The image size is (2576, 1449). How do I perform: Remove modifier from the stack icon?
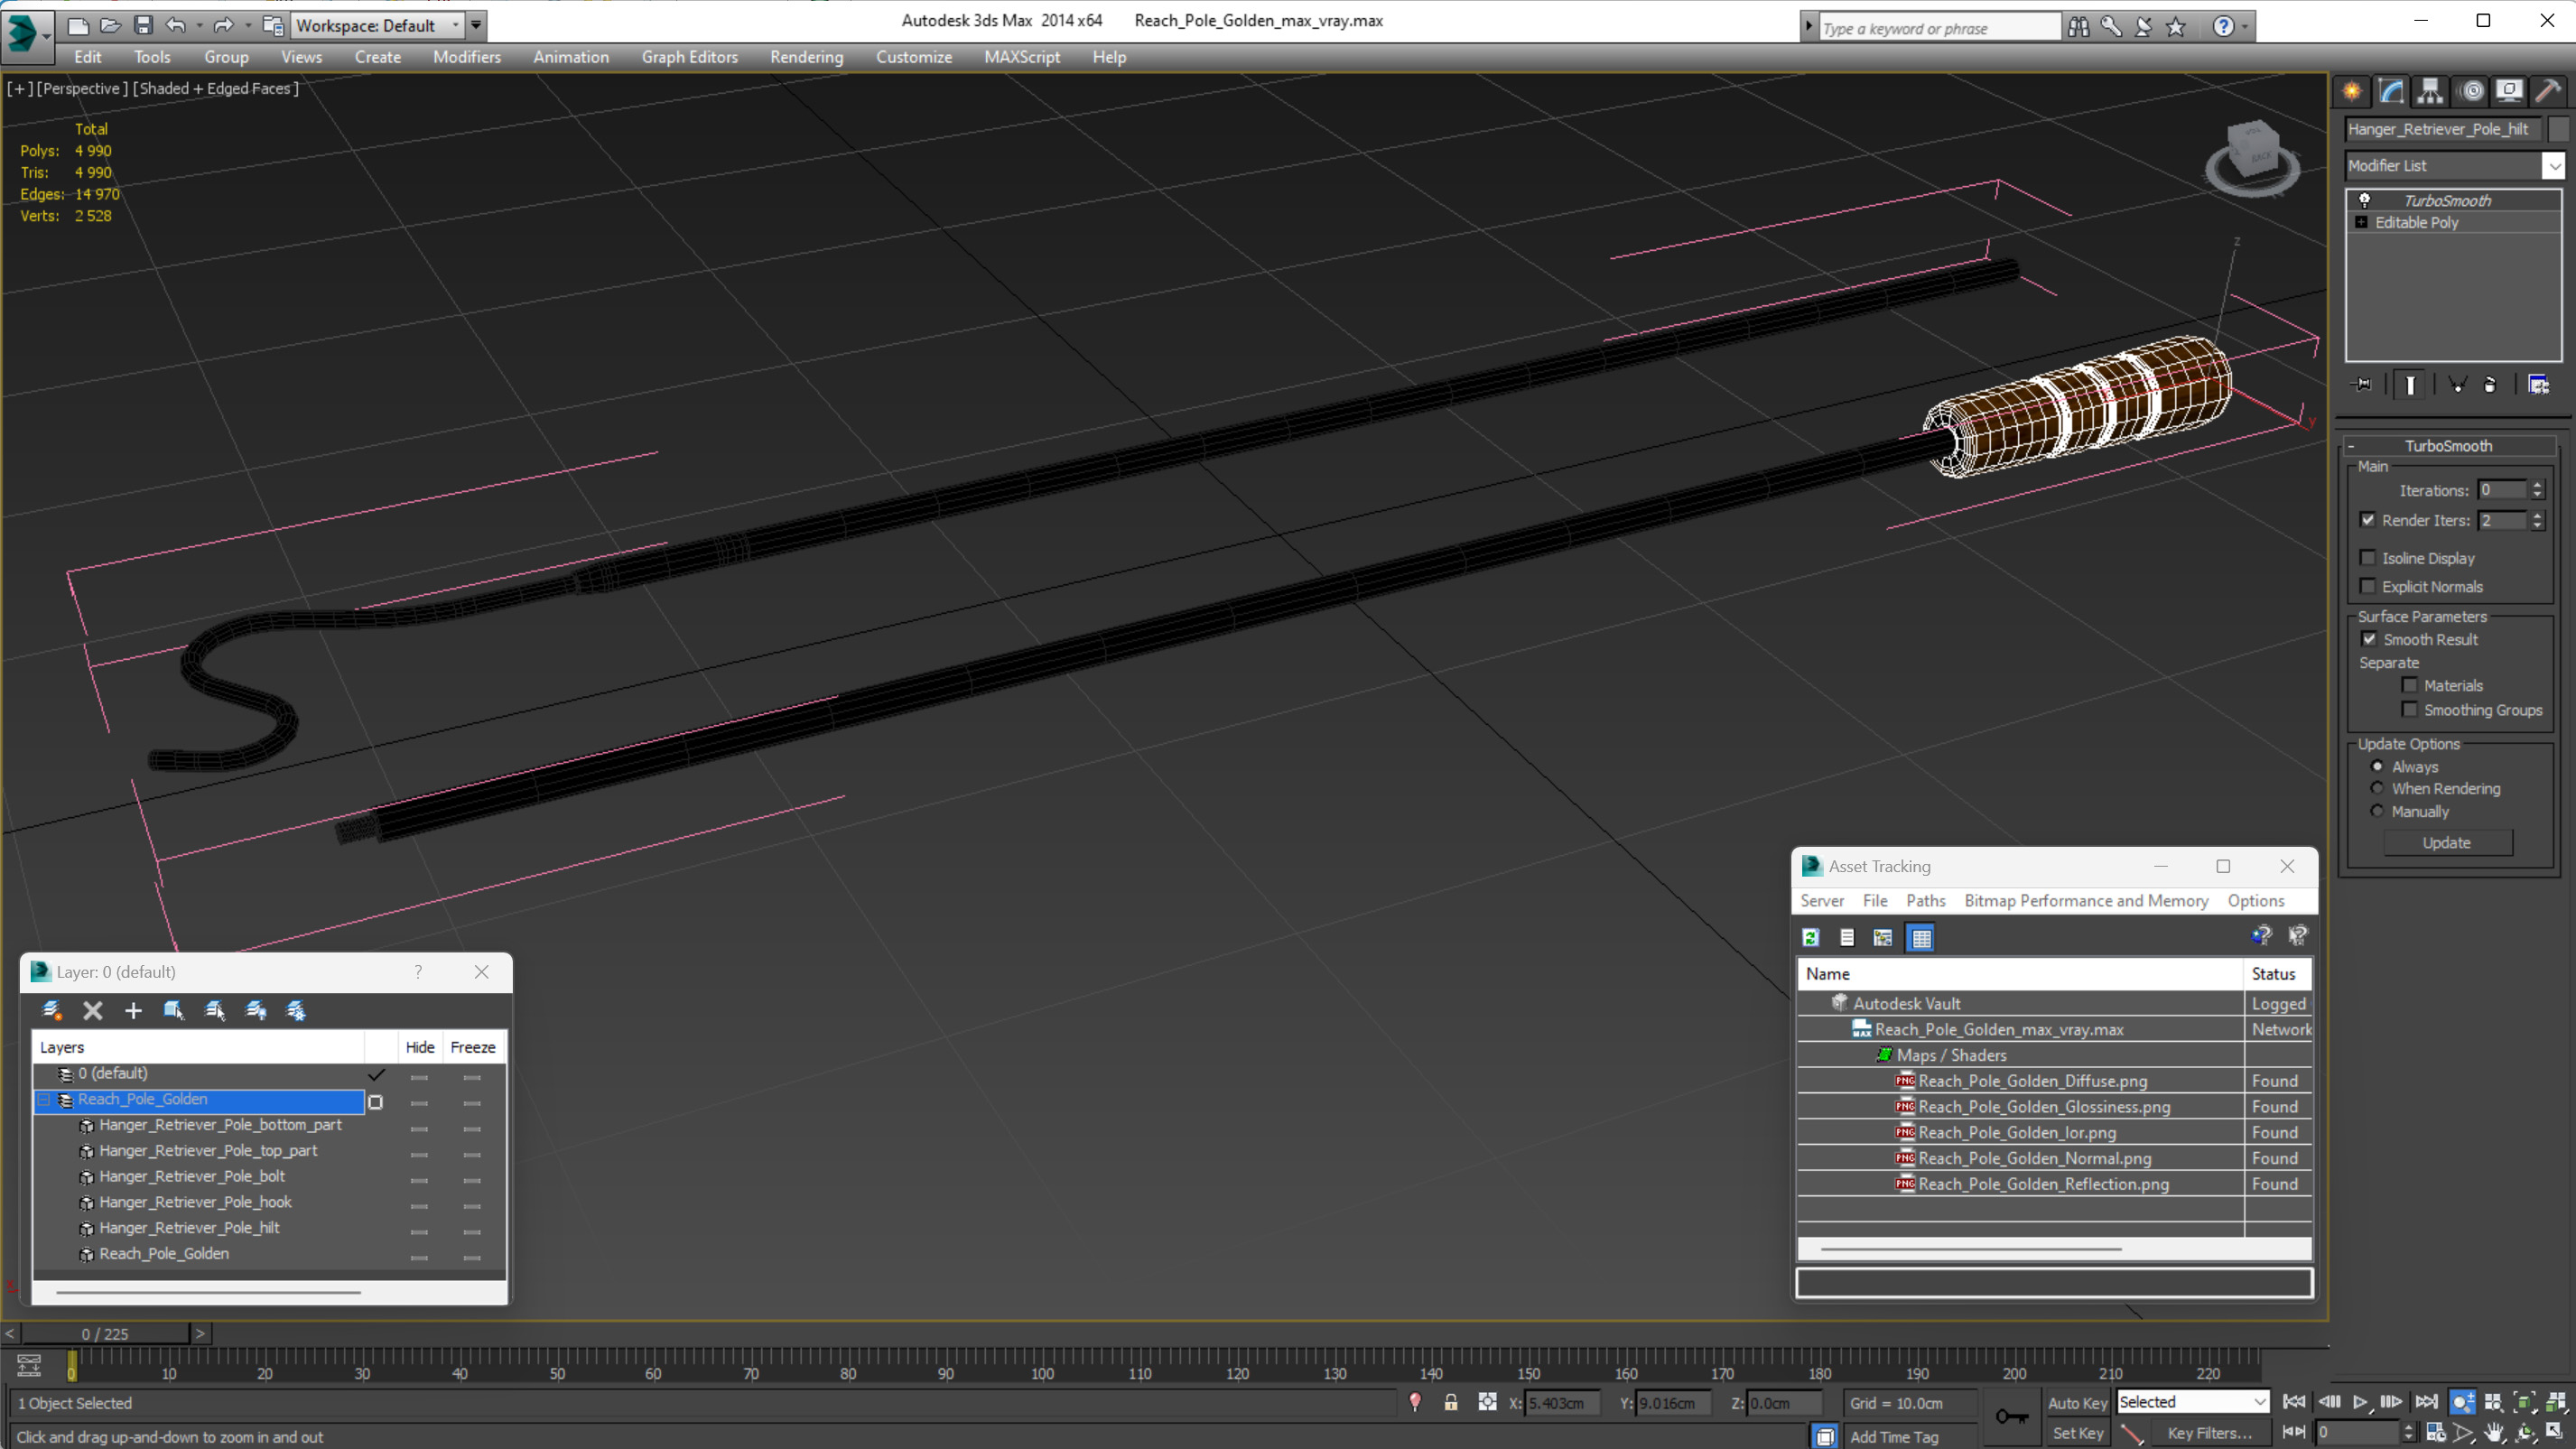(x=2490, y=384)
